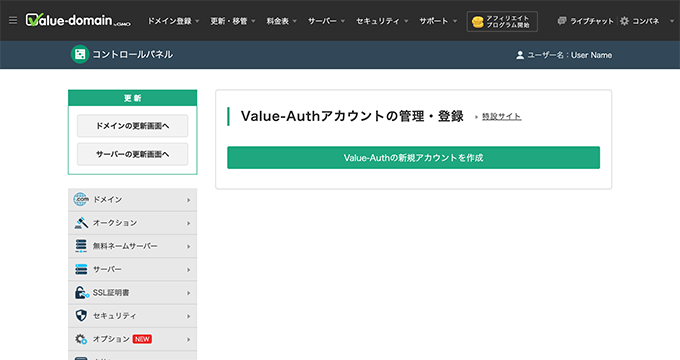The width and height of the screenshot is (680, 360).
Task: Click the user profile icon
Action: click(520, 55)
